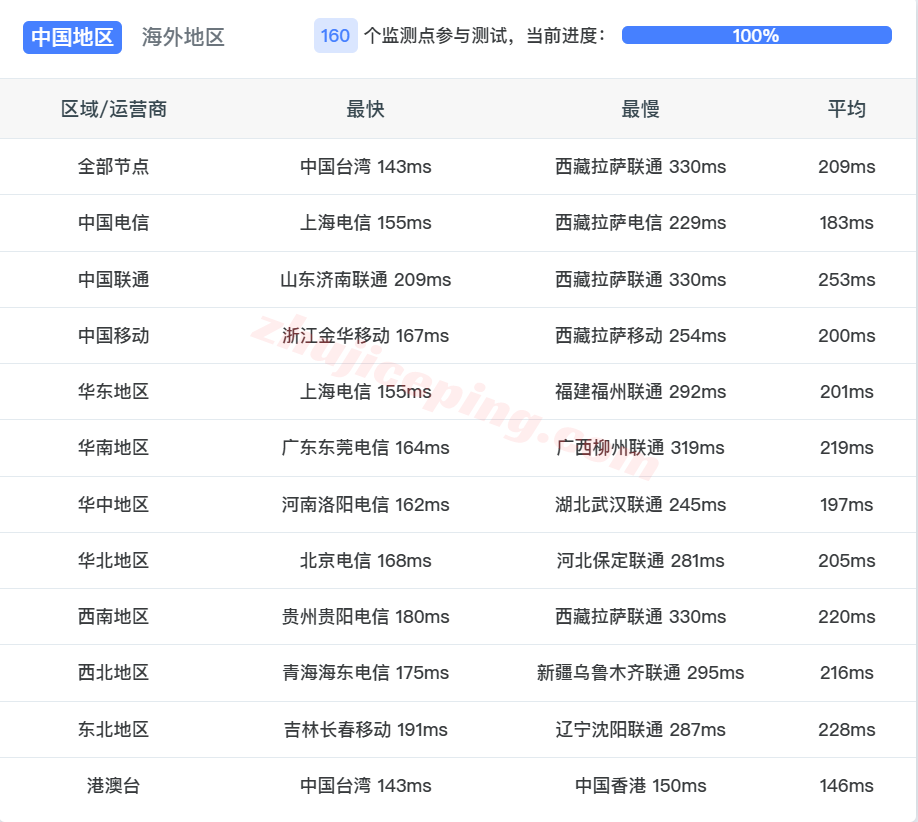Click 上海电信 155ms in 华东地区 row

365,391
